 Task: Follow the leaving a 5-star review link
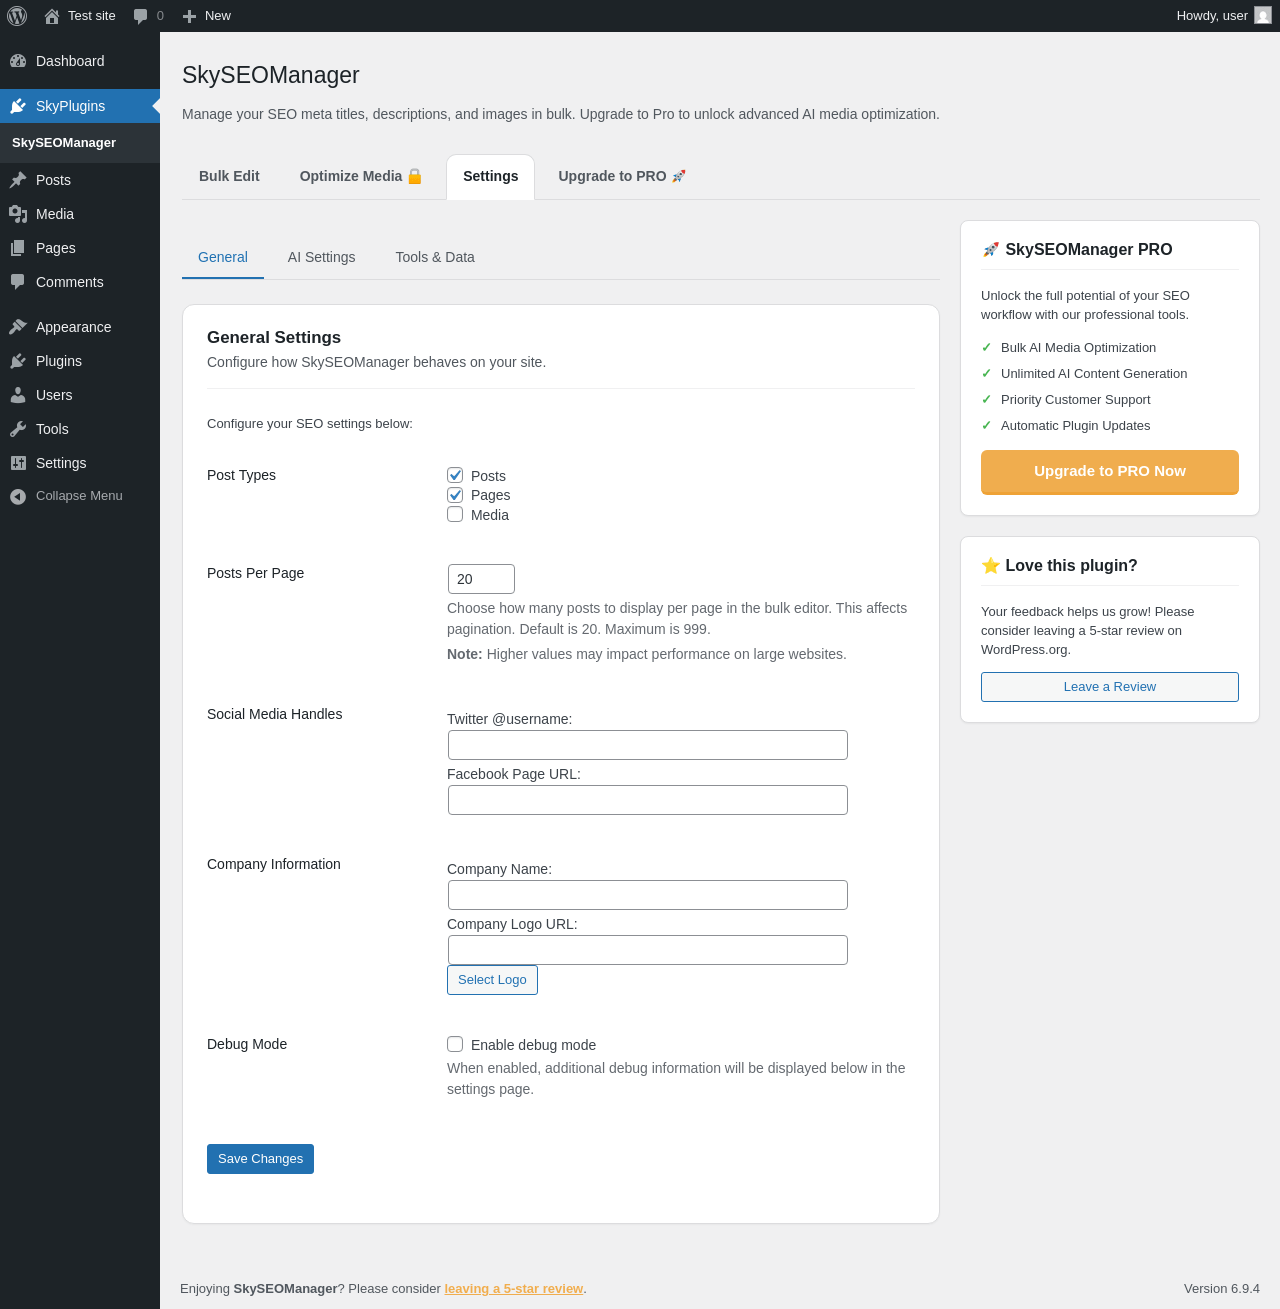pos(513,1289)
